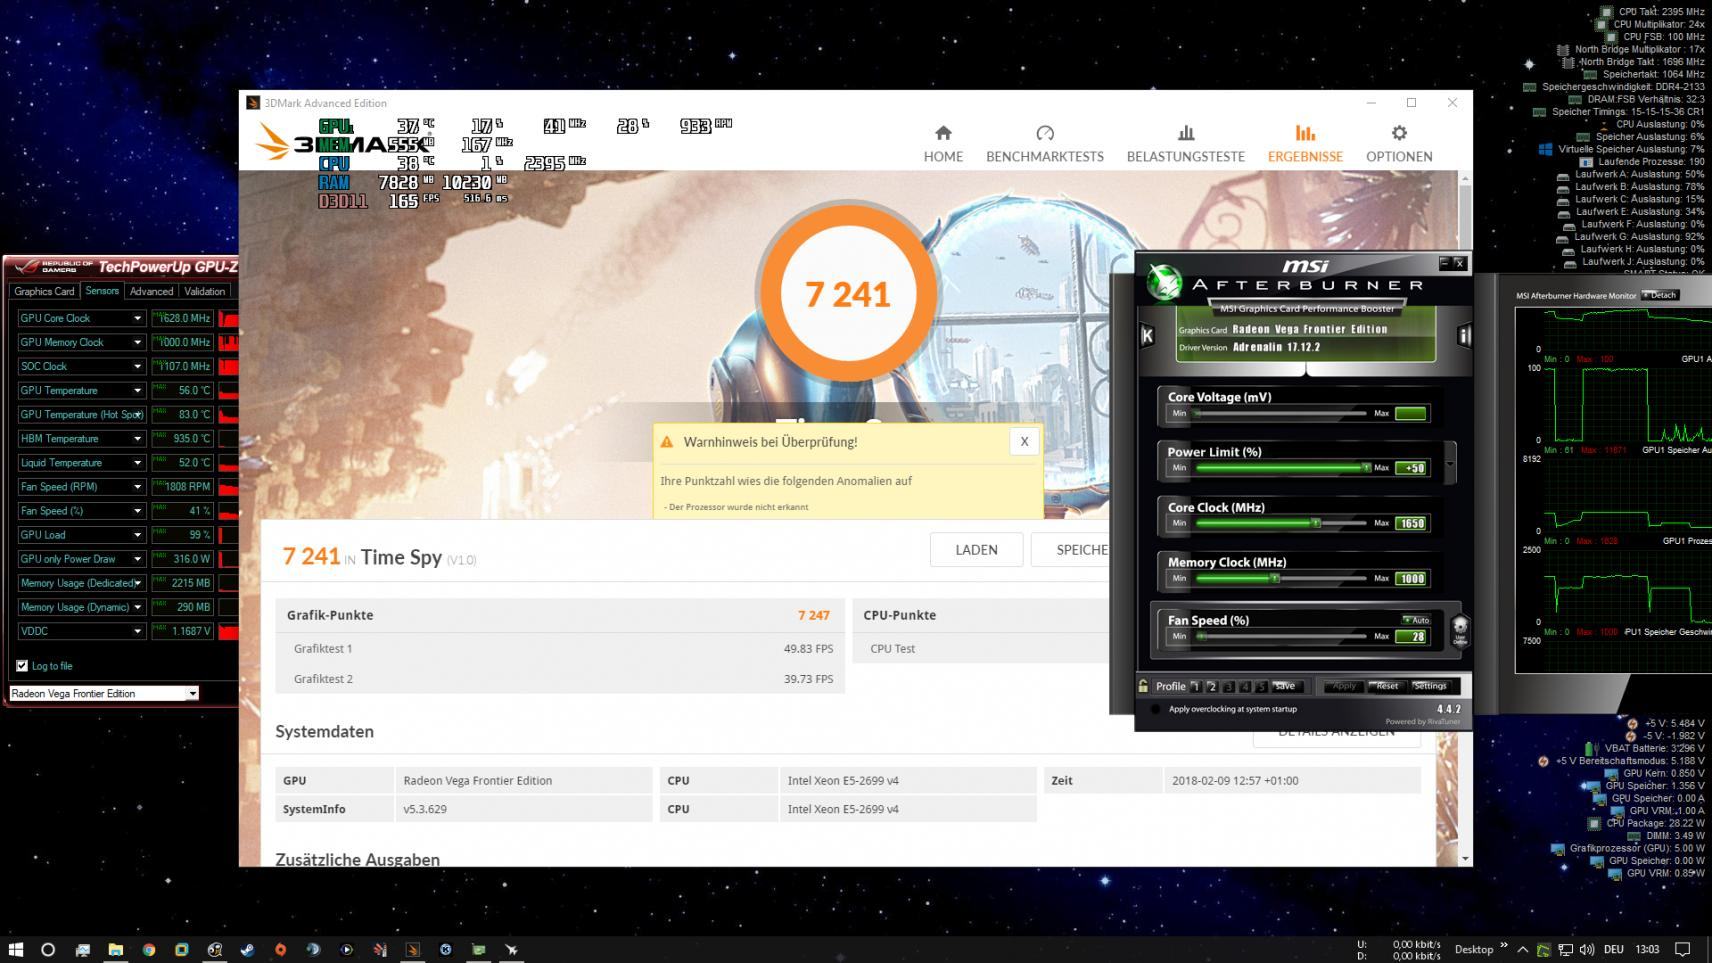1712x963 pixels.
Task: Select Afterburner profile slot 4
Action: click(1245, 686)
